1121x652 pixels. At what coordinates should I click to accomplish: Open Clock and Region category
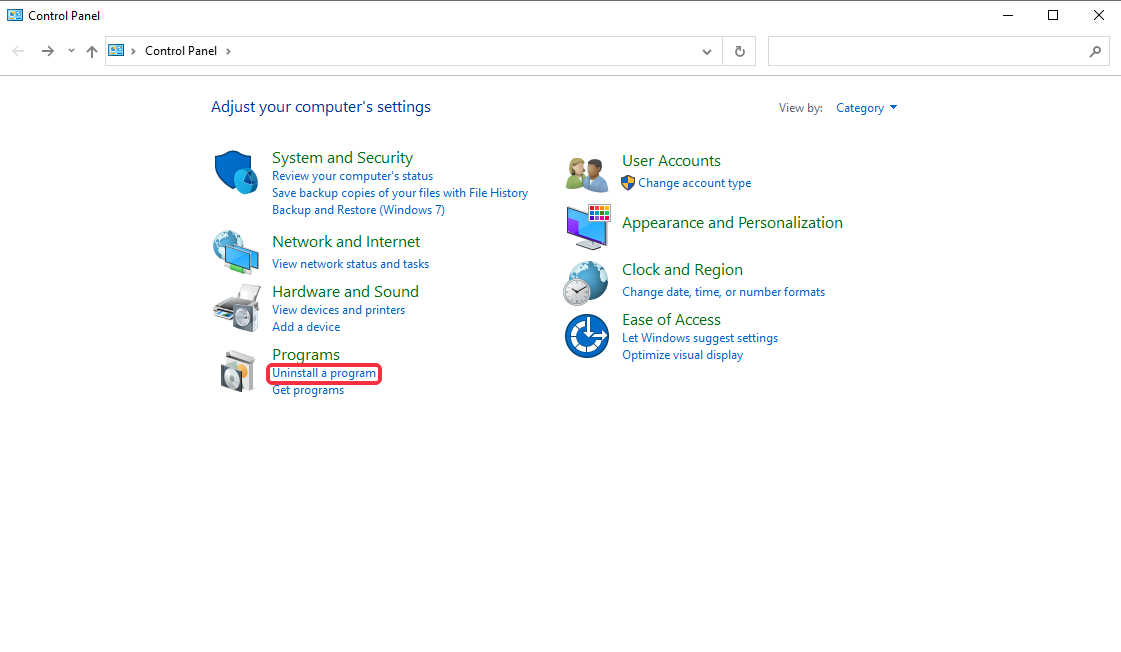tap(682, 270)
